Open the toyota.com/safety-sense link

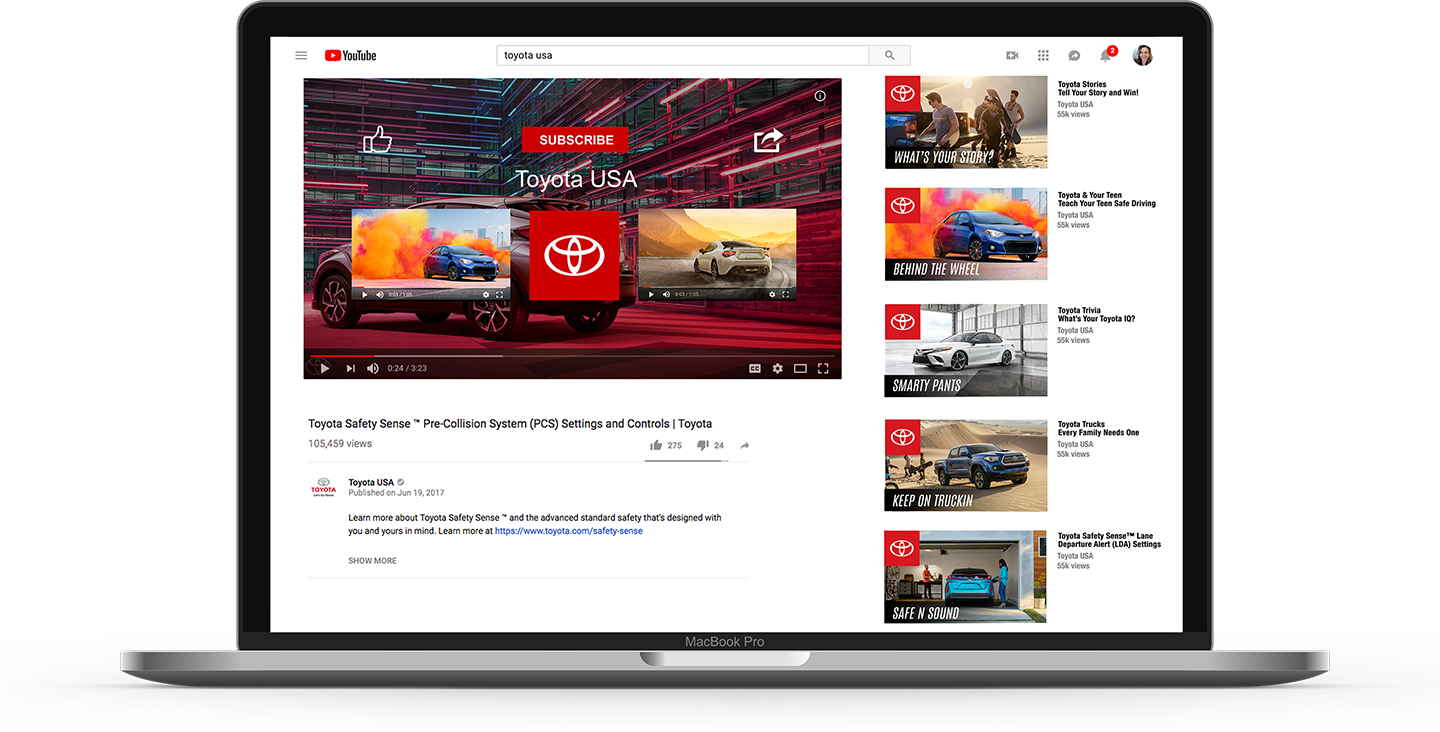[x=569, y=531]
